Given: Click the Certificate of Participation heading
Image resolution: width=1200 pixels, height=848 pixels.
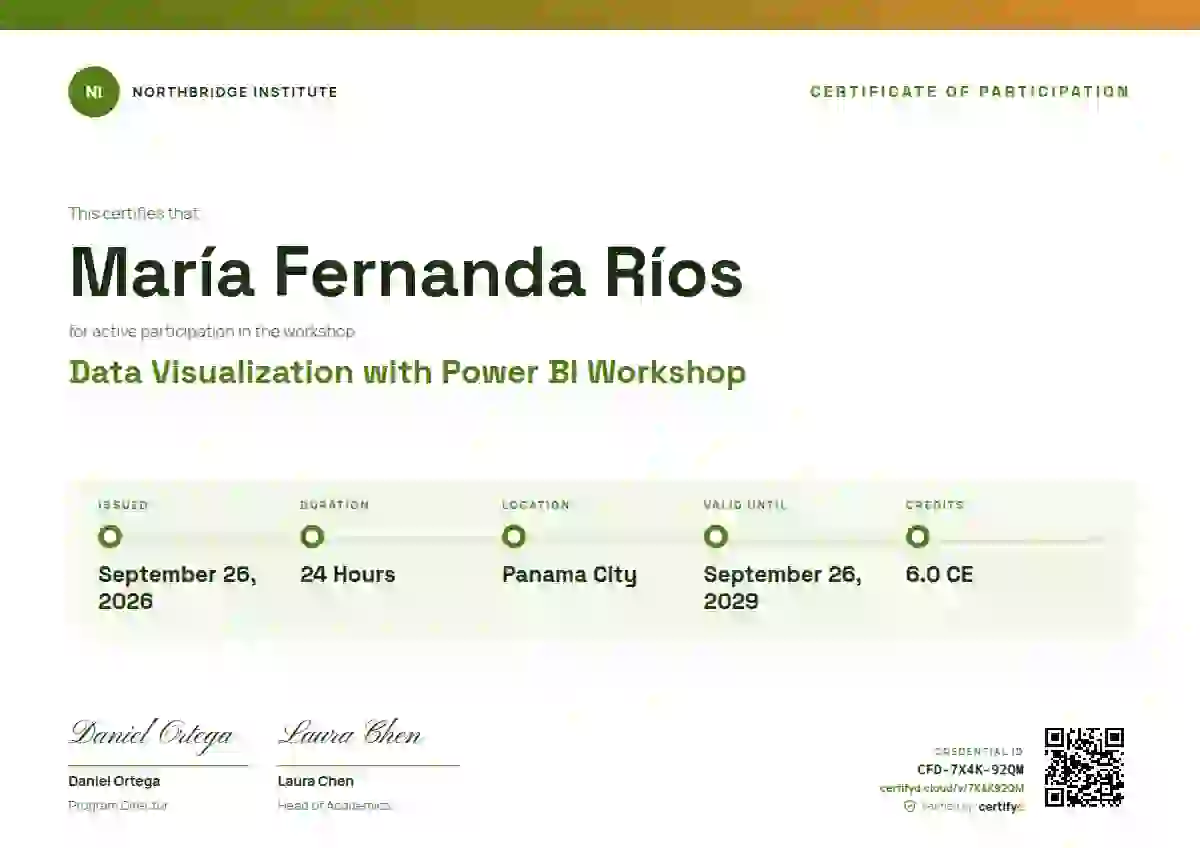Looking at the screenshot, I should point(970,92).
